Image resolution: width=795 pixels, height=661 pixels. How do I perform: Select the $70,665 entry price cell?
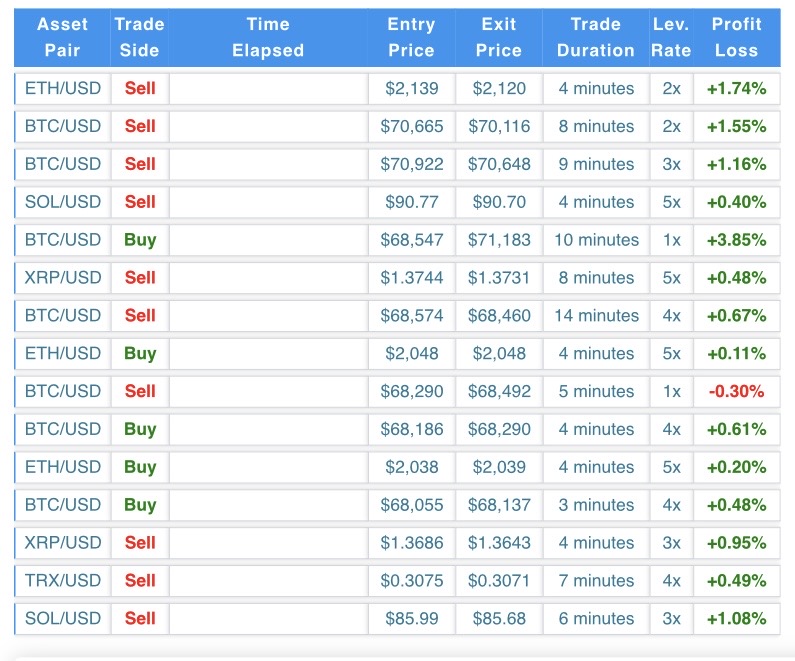tap(411, 126)
